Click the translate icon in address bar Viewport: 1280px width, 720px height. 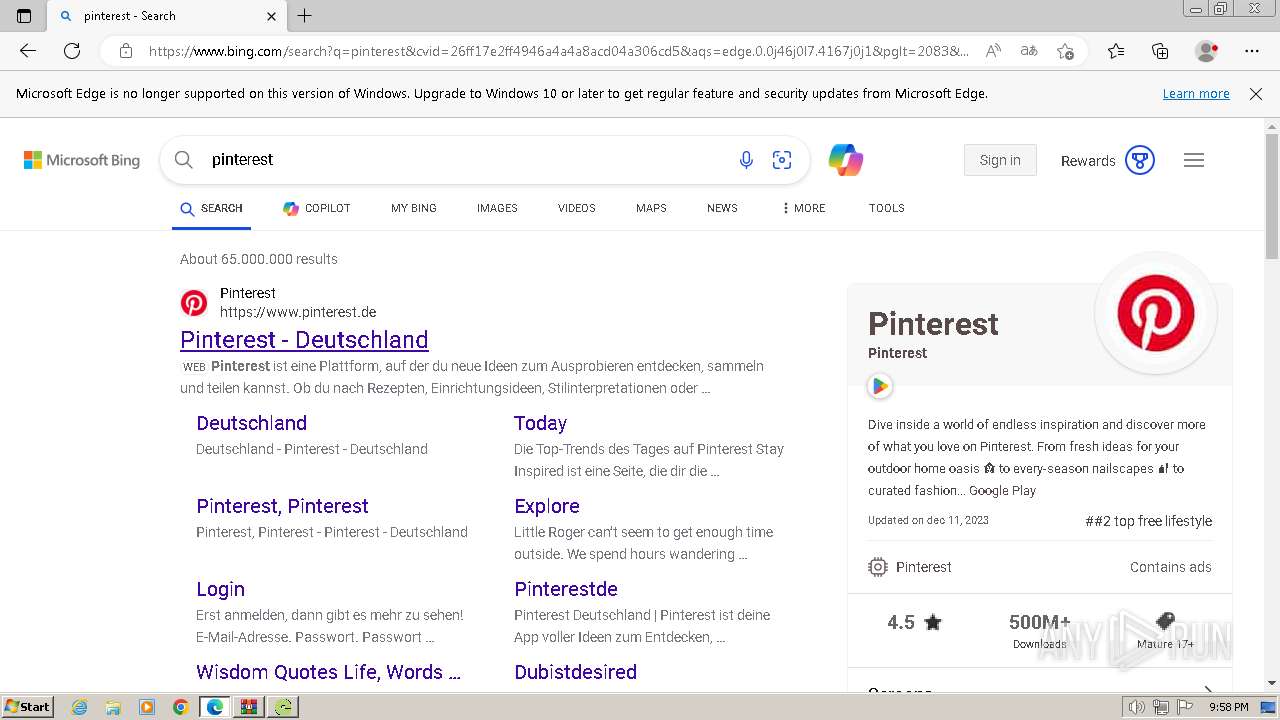pos(1028,51)
